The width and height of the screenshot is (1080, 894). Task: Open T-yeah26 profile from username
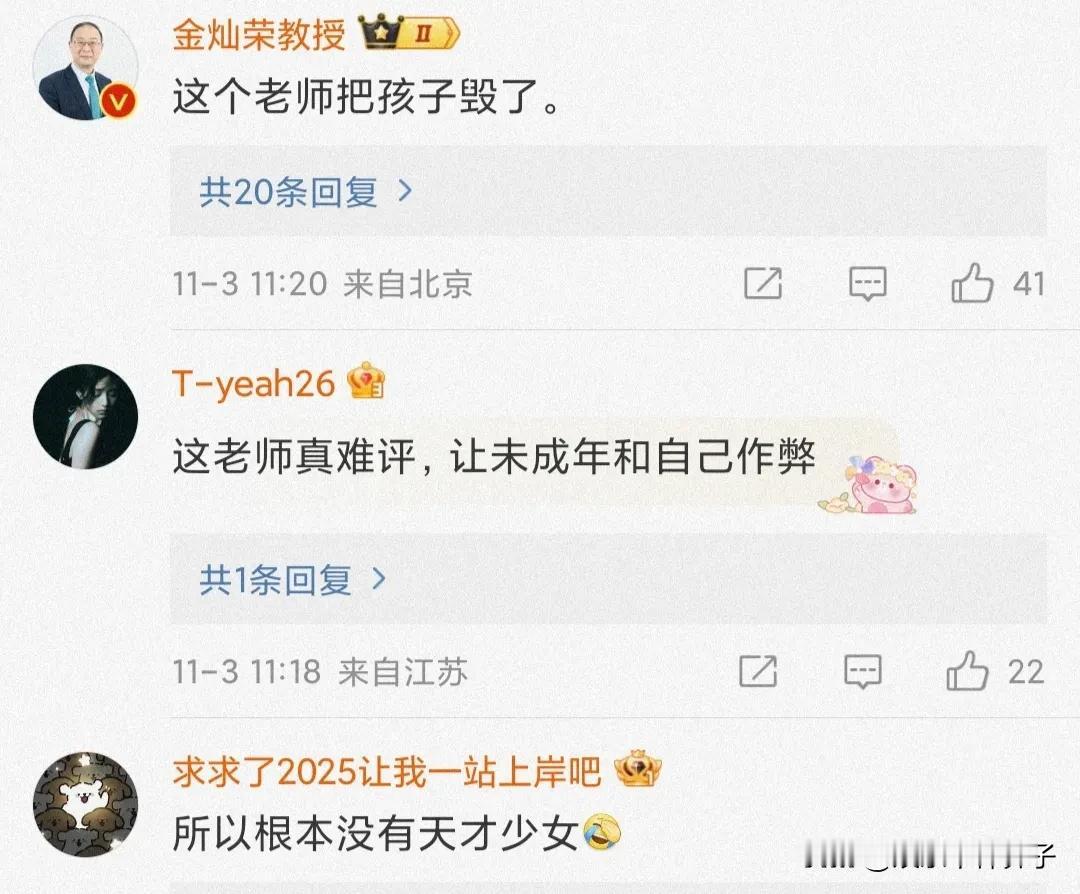253,383
